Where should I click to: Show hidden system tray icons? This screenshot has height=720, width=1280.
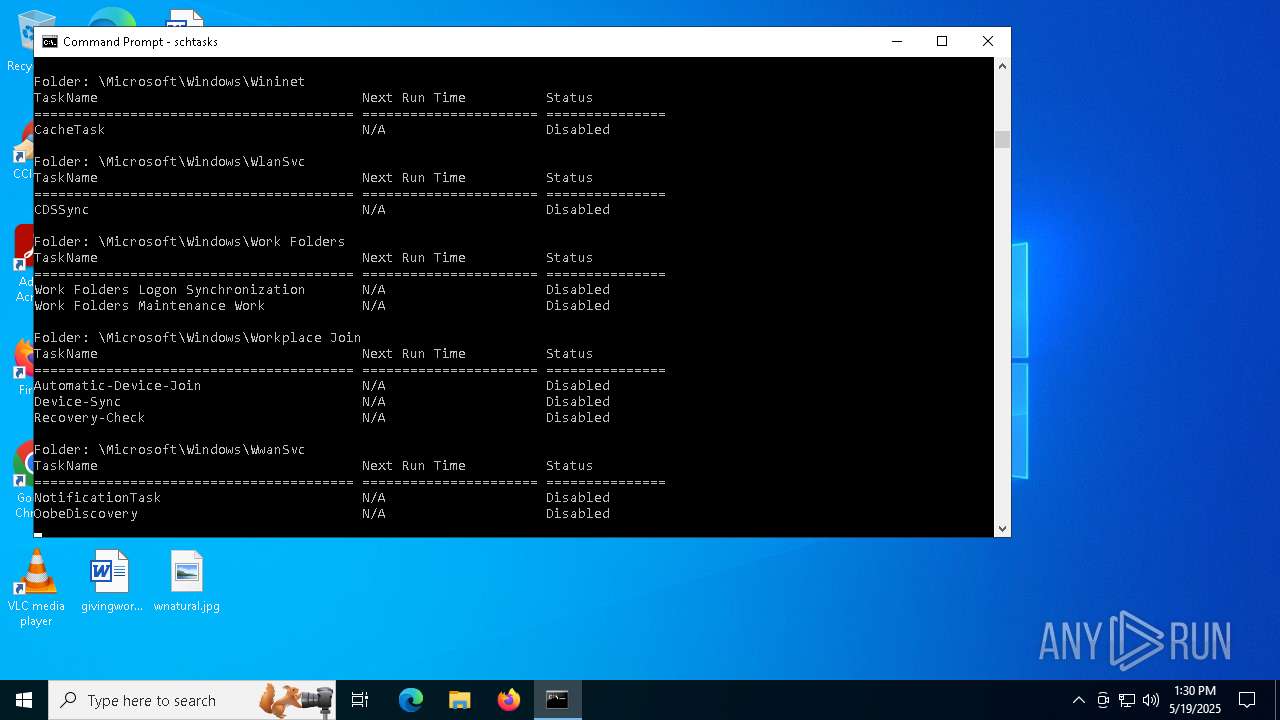[x=1078, y=700]
